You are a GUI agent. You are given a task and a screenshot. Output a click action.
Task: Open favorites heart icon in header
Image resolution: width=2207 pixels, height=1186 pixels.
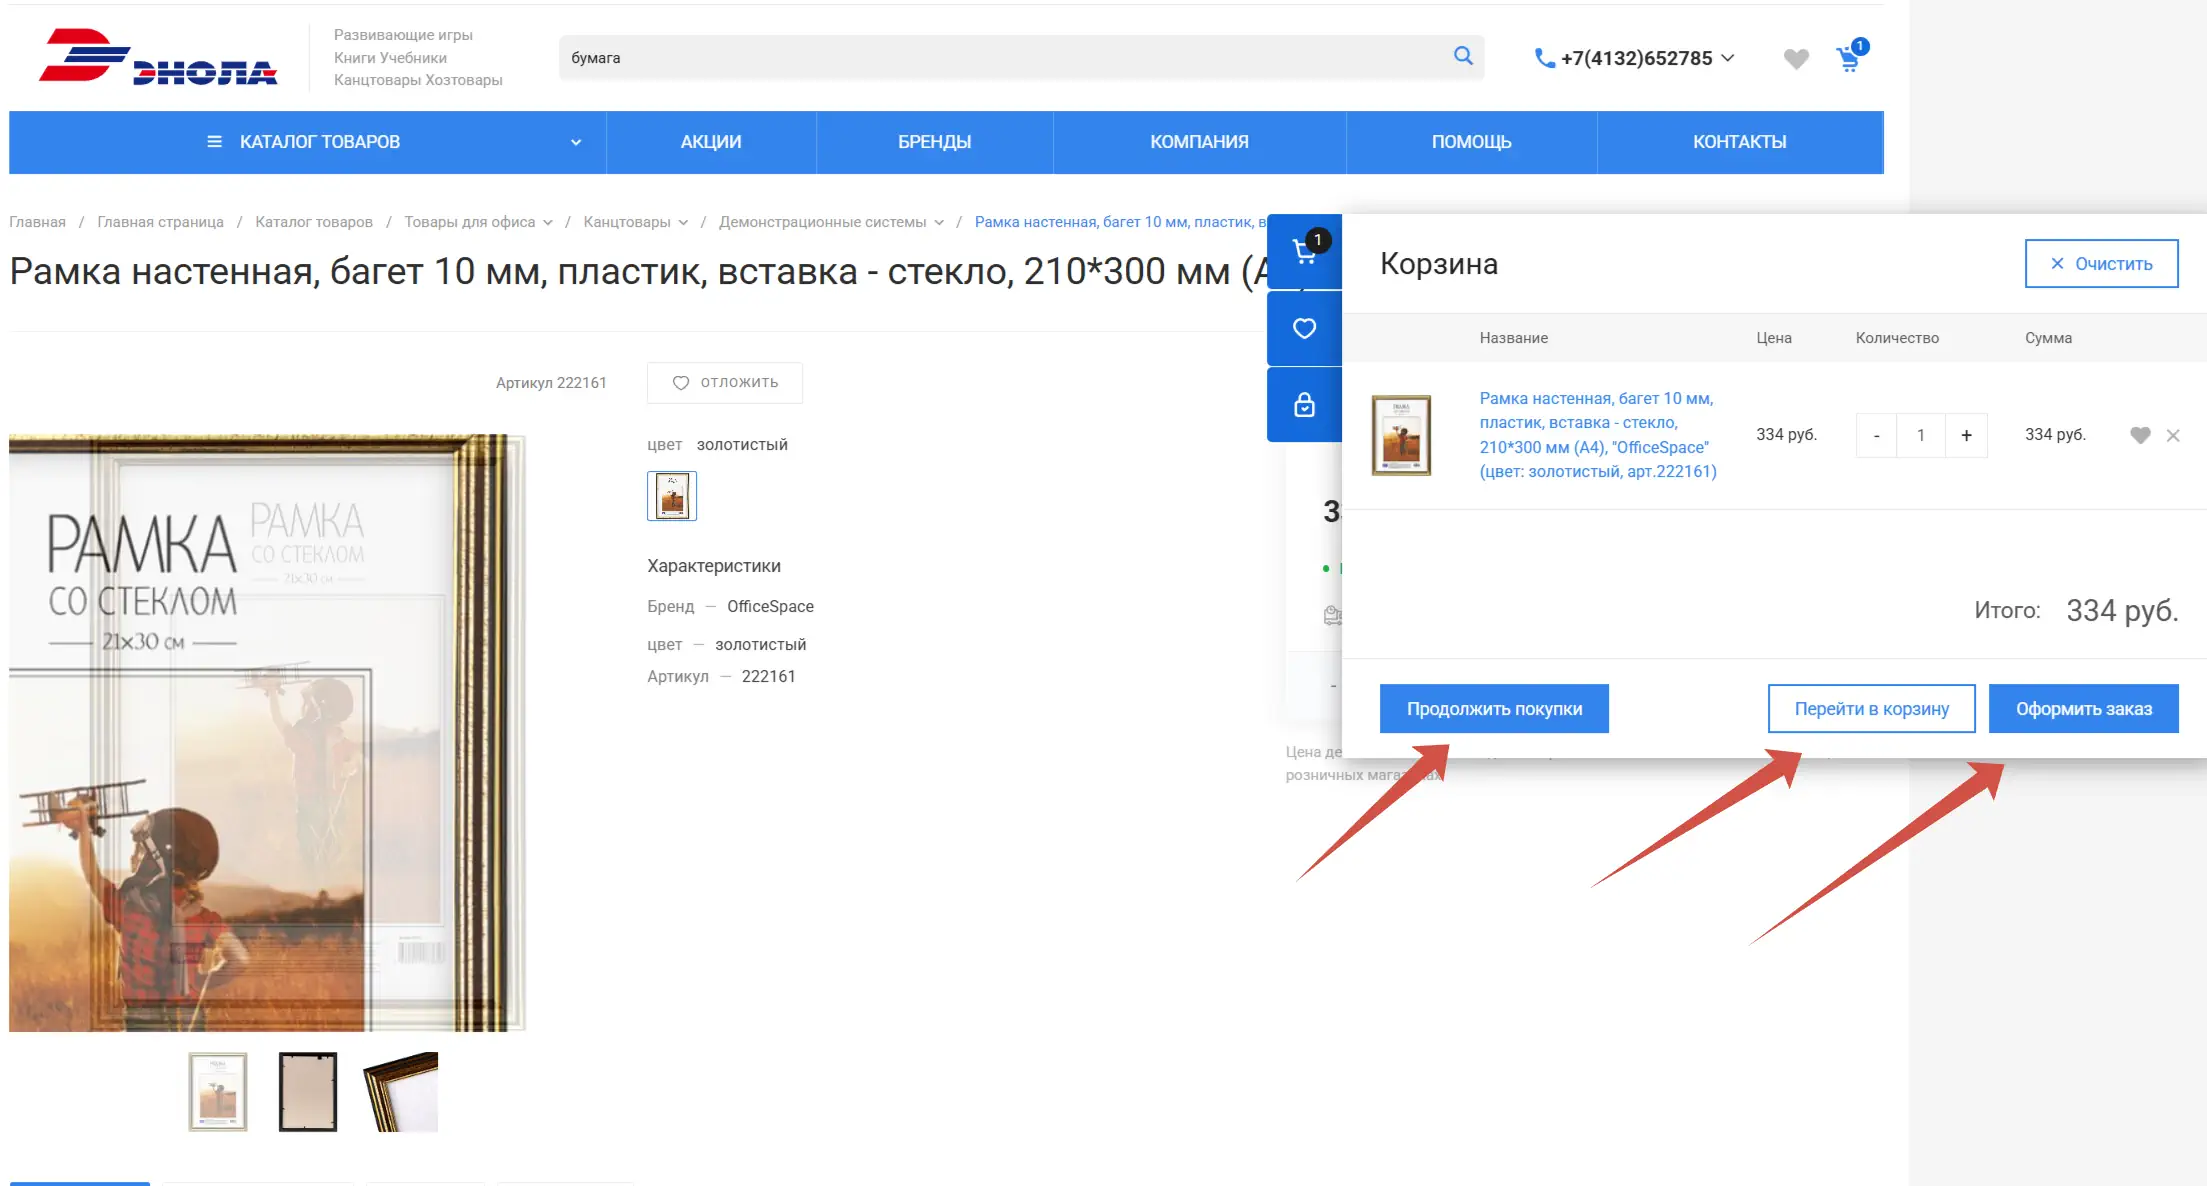pyautogui.click(x=1795, y=59)
